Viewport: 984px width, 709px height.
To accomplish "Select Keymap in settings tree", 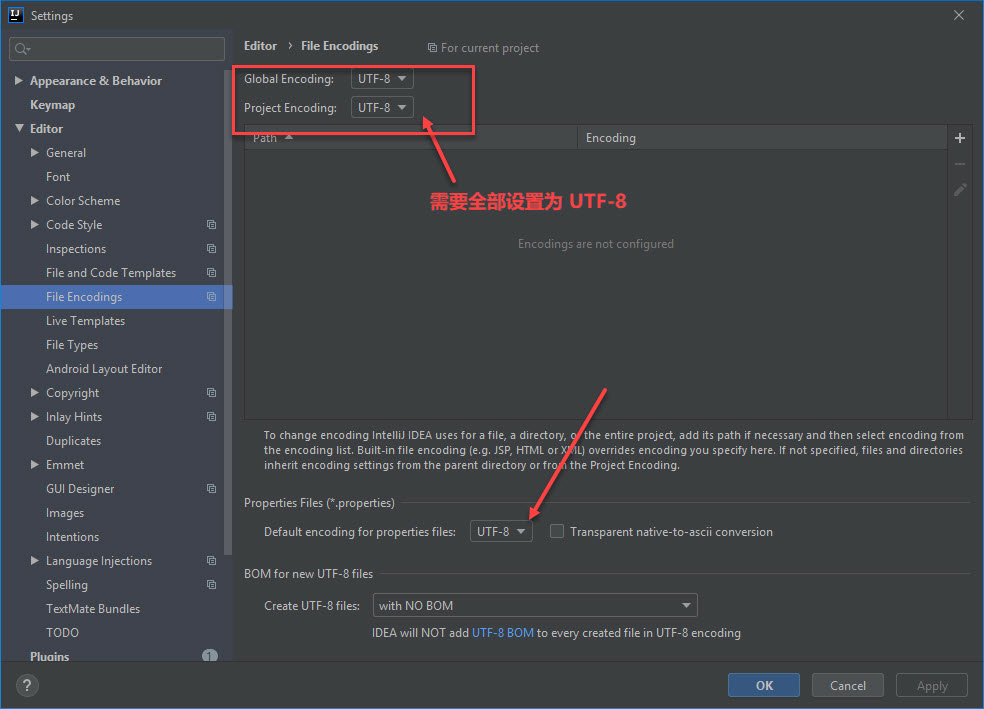I will [x=53, y=105].
